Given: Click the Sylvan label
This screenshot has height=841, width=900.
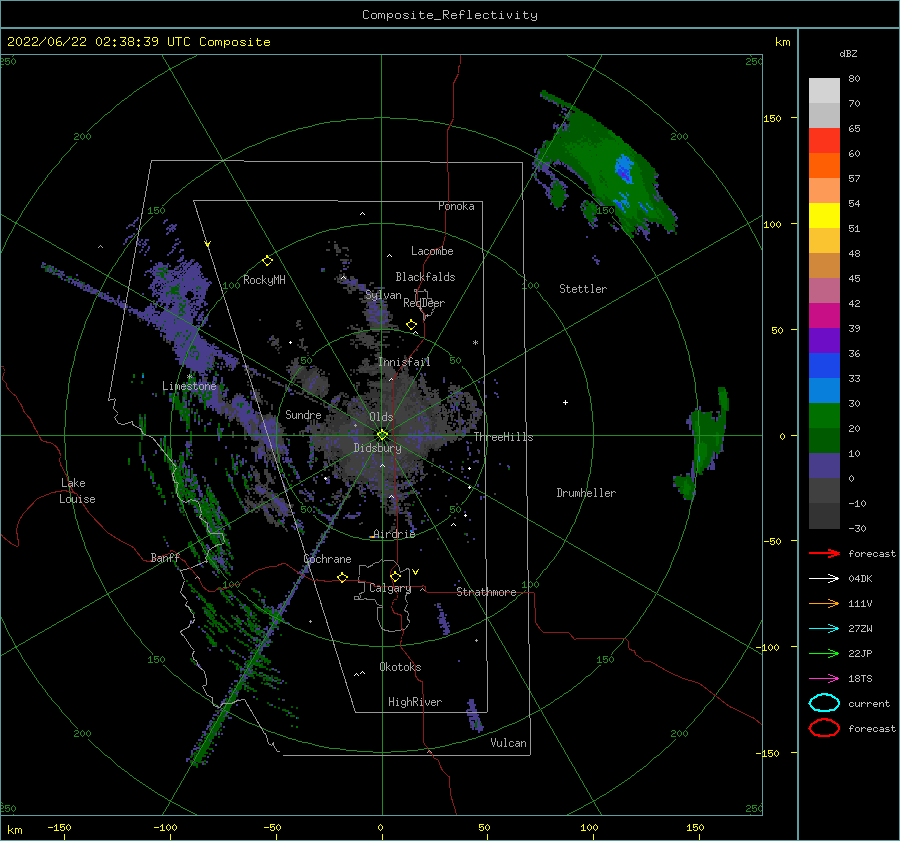Looking at the screenshot, I should point(383,295).
